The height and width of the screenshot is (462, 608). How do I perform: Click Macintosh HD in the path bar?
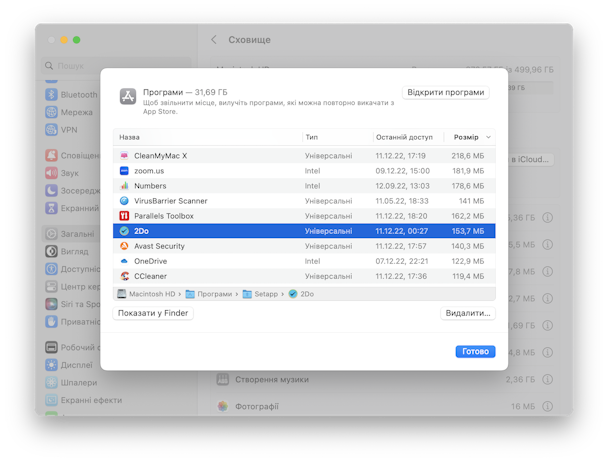(x=149, y=294)
